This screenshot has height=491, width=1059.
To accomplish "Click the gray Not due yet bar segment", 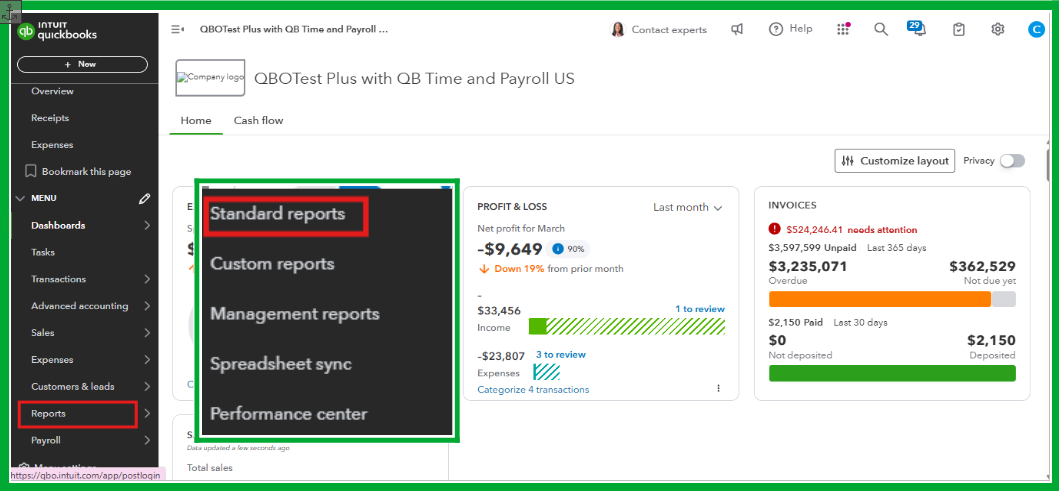I will click(x=1004, y=299).
